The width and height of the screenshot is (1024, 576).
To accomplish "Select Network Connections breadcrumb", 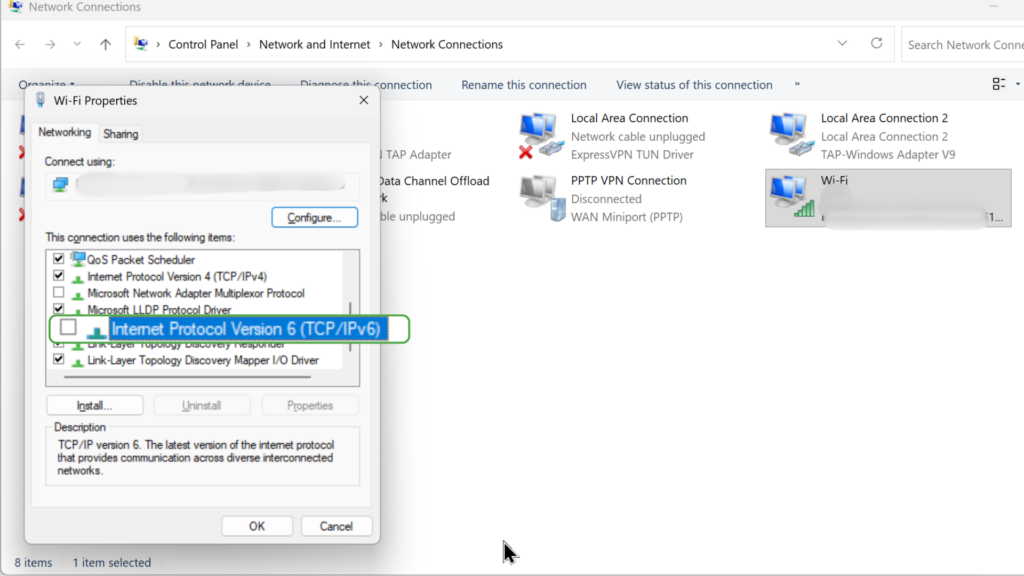I will point(447,44).
